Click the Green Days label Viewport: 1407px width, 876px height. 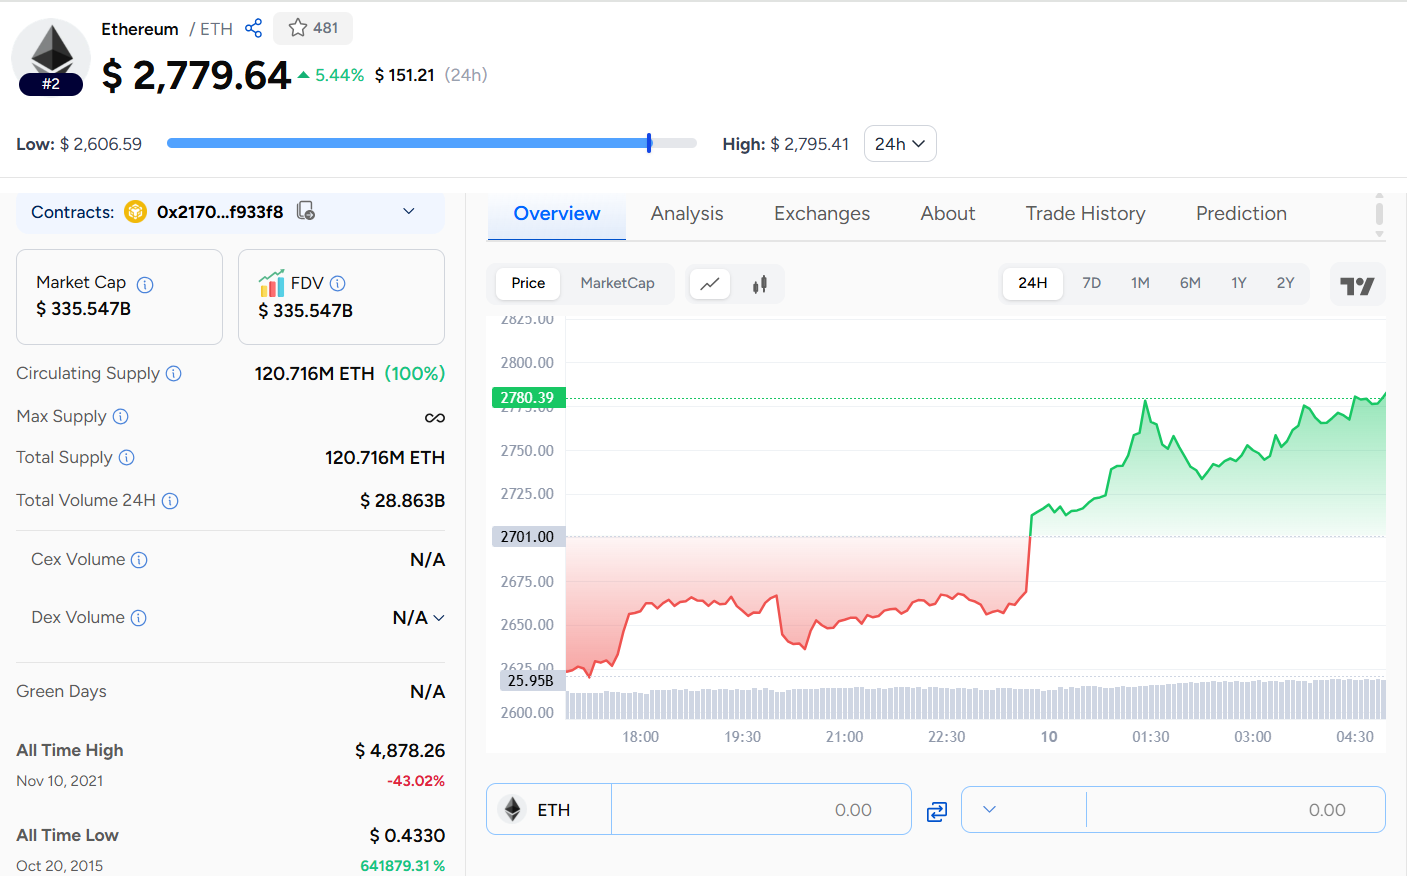click(61, 692)
